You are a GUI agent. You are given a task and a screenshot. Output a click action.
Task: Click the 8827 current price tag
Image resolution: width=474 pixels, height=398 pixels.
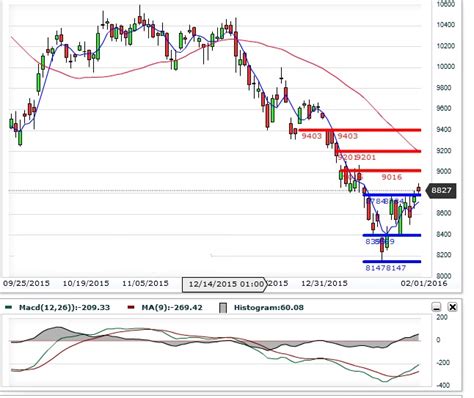click(x=440, y=190)
